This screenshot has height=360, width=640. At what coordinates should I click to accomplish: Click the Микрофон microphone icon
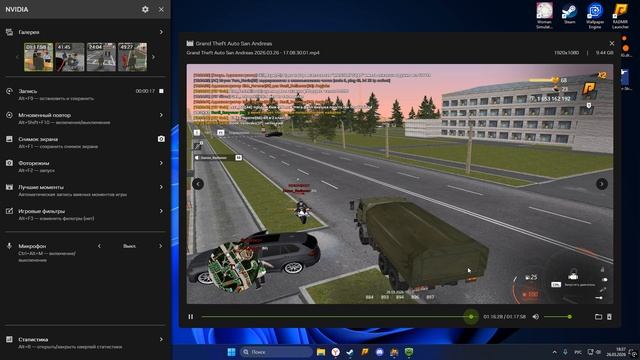(x=9, y=246)
